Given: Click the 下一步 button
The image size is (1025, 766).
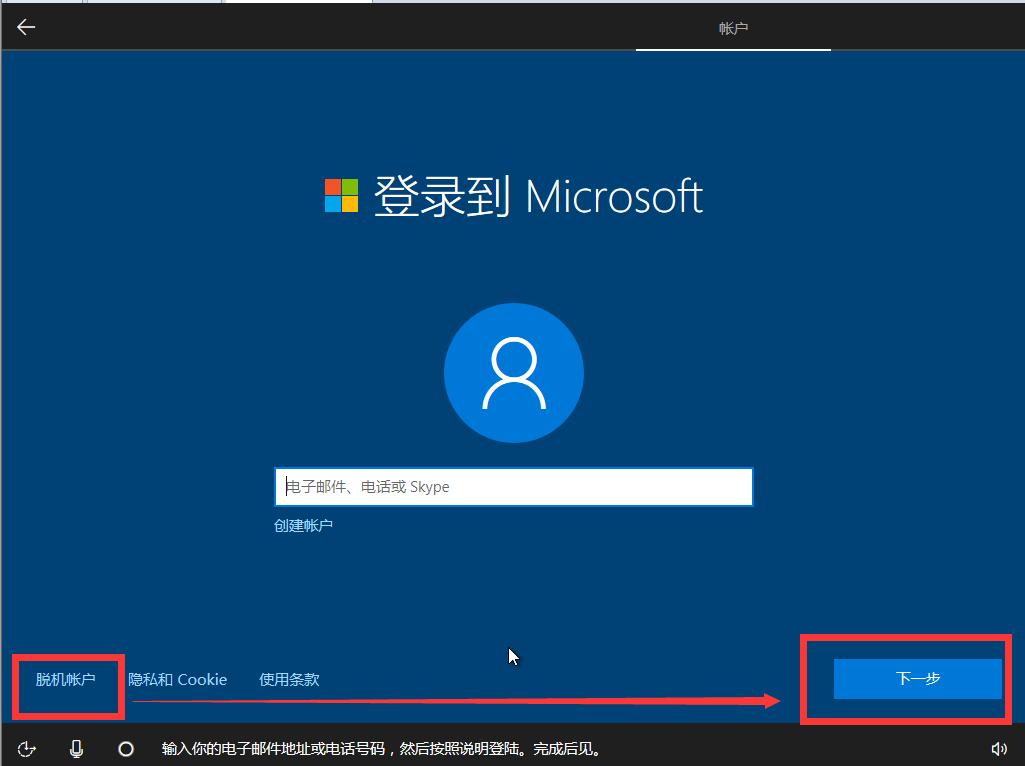Looking at the screenshot, I should [919, 679].
